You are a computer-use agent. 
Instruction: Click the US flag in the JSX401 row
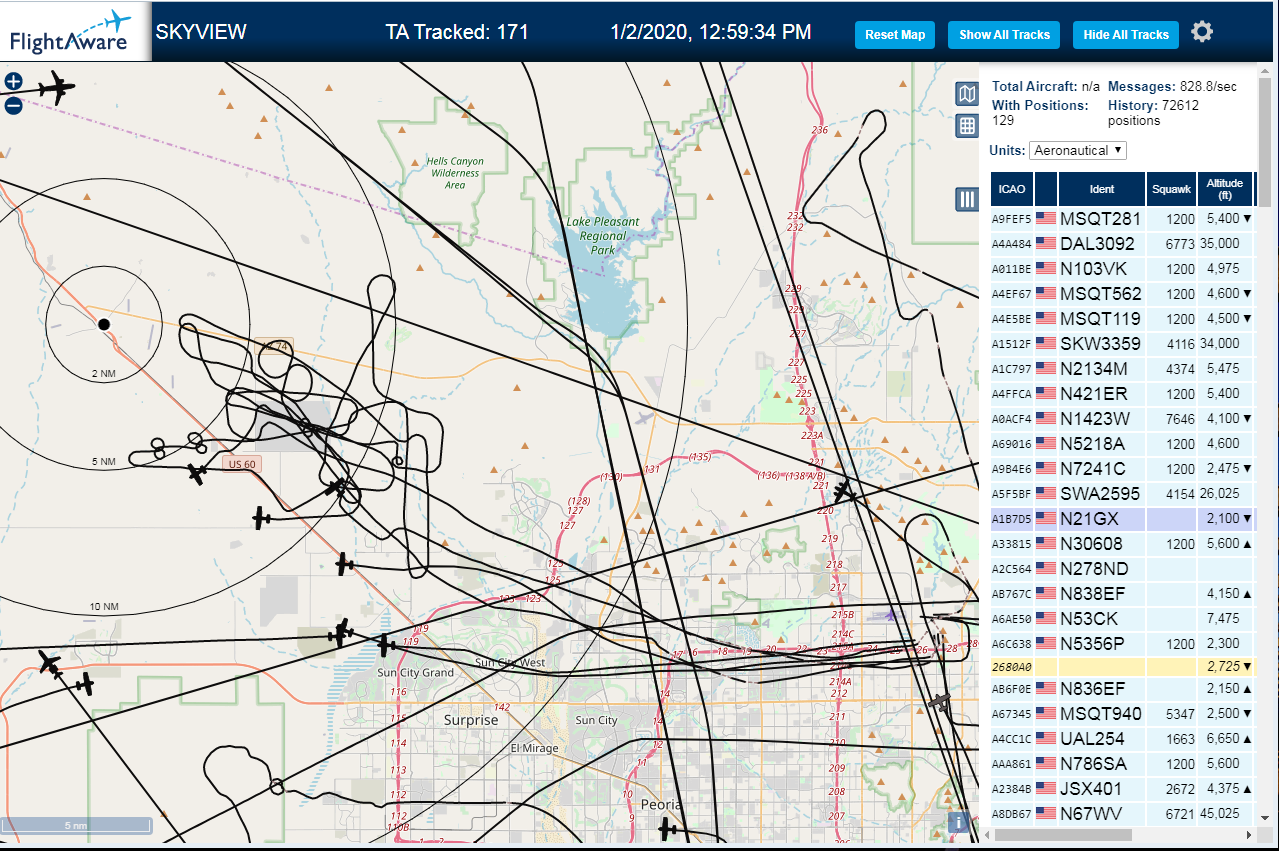[x=1046, y=788]
